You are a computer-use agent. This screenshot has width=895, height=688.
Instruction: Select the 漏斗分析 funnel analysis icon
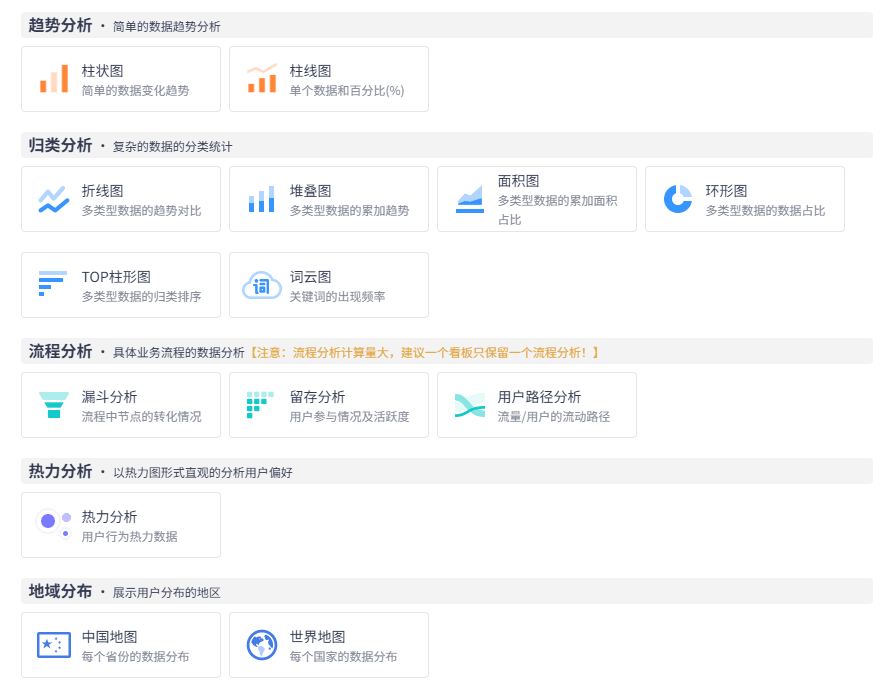pyautogui.click(x=53, y=405)
